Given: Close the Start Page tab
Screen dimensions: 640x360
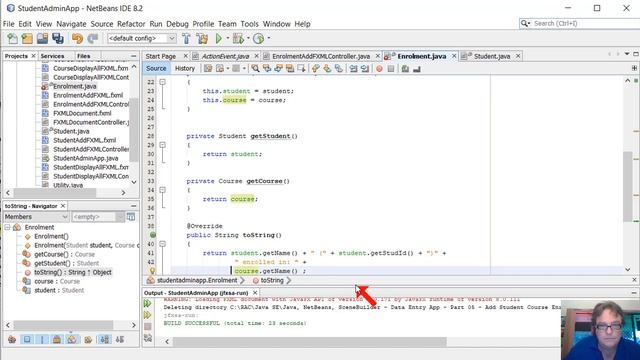Looking at the screenshot, I should 186,56.
